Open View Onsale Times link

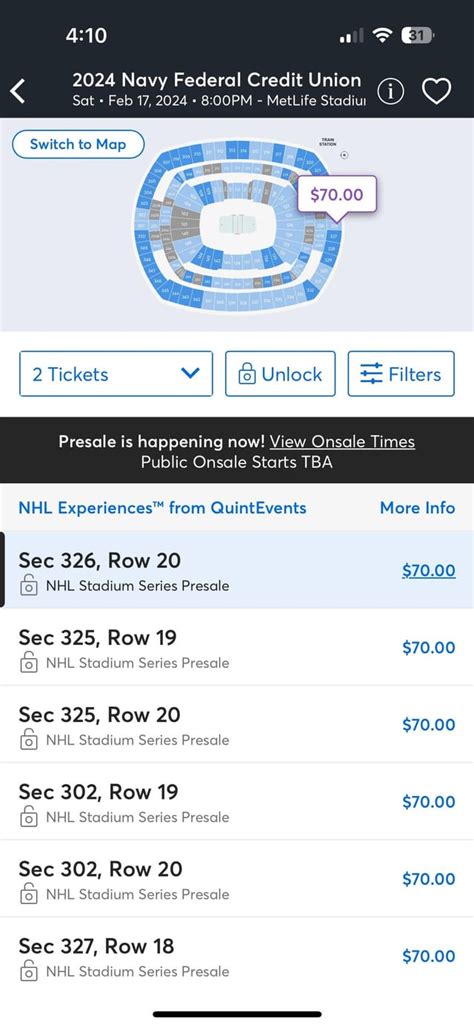click(342, 441)
